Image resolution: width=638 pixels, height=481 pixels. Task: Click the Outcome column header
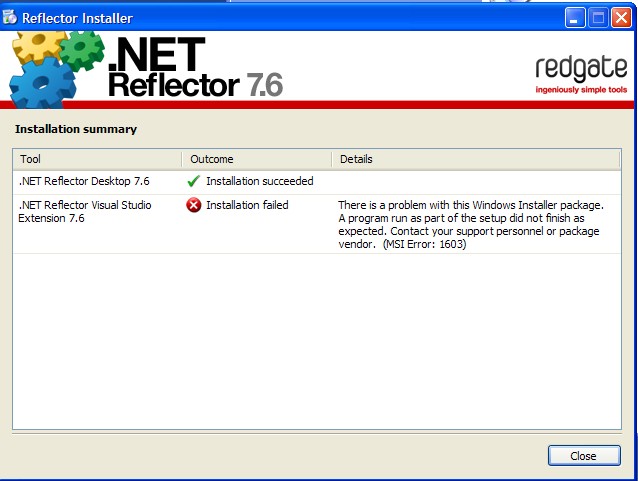point(256,159)
